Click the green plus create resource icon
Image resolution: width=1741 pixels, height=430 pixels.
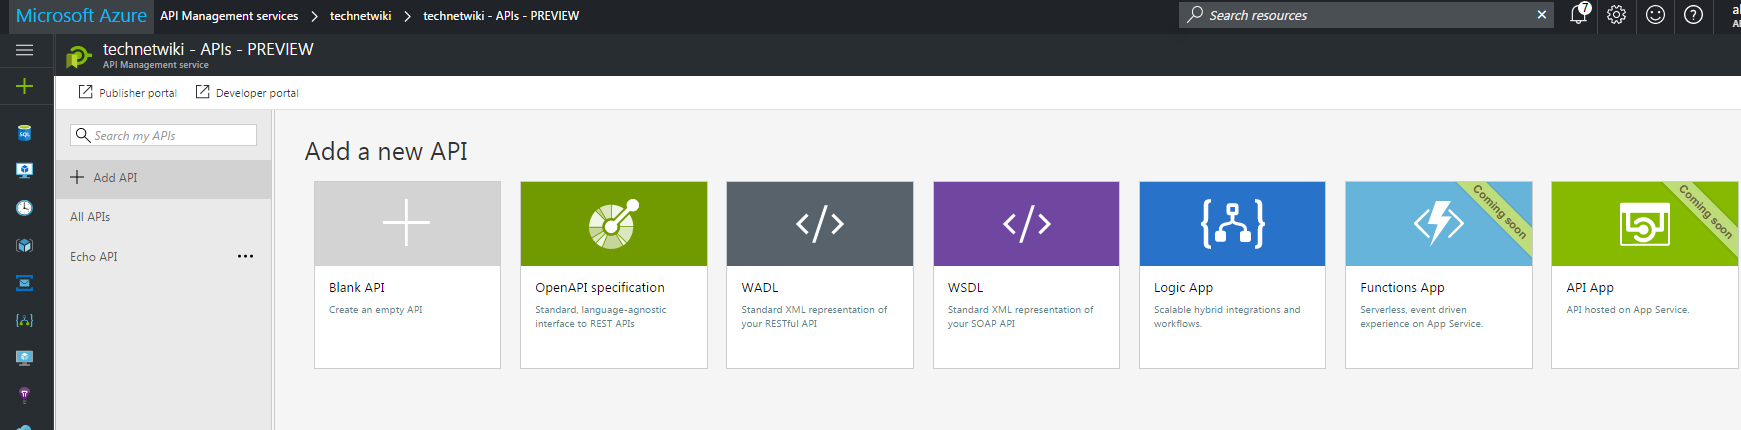[x=25, y=86]
